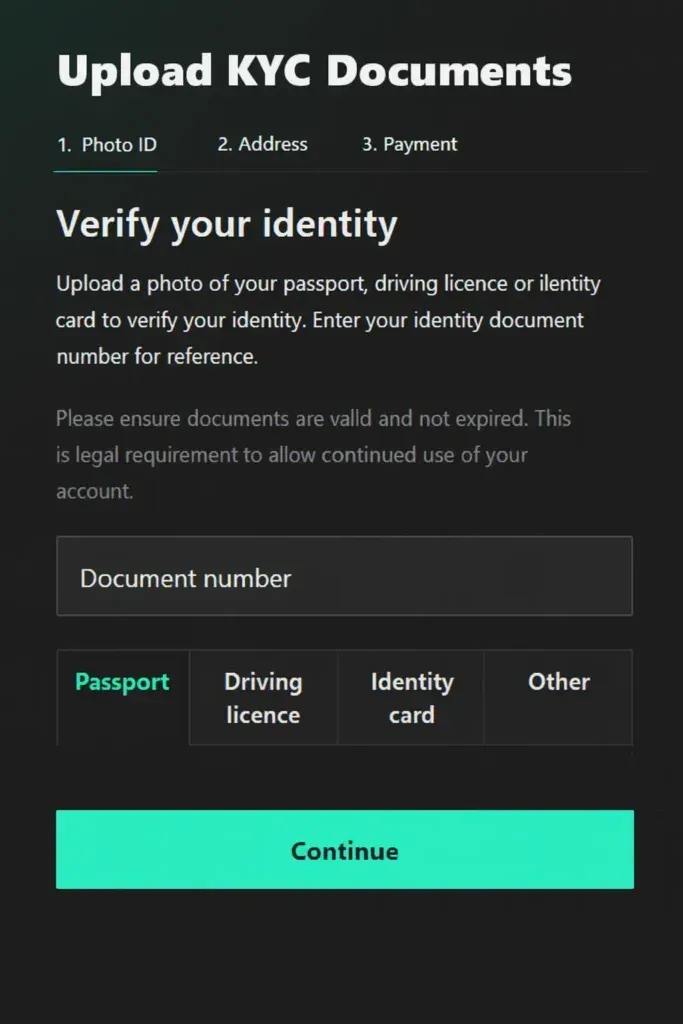Choose Identity card as verification document

(x=410, y=698)
